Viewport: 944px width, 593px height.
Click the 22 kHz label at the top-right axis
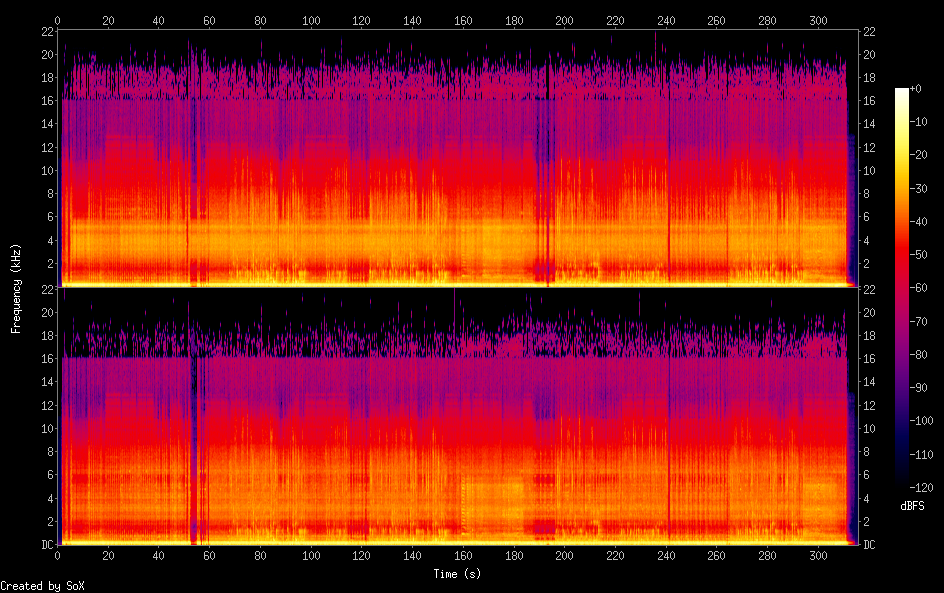[870, 31]
